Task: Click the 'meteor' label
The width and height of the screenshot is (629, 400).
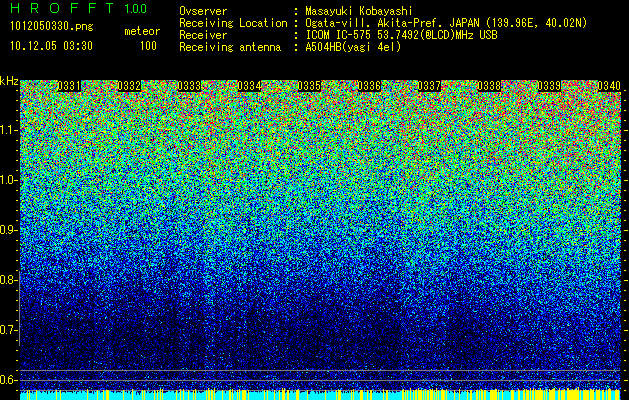Action: point(142,31)
